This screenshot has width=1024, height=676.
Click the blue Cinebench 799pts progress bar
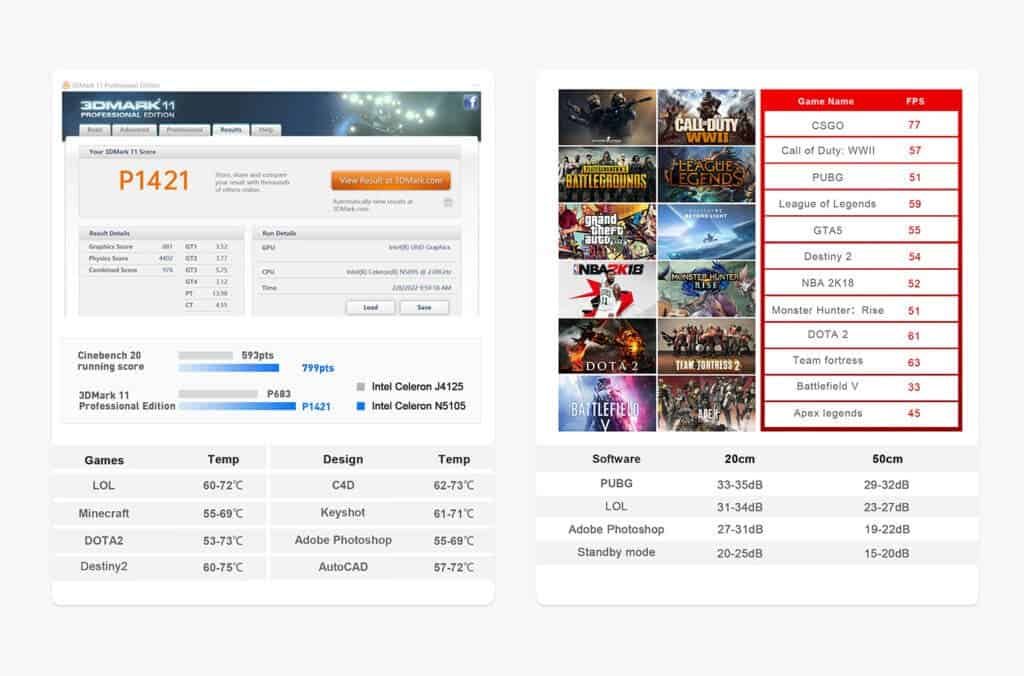tap(229, 368)
